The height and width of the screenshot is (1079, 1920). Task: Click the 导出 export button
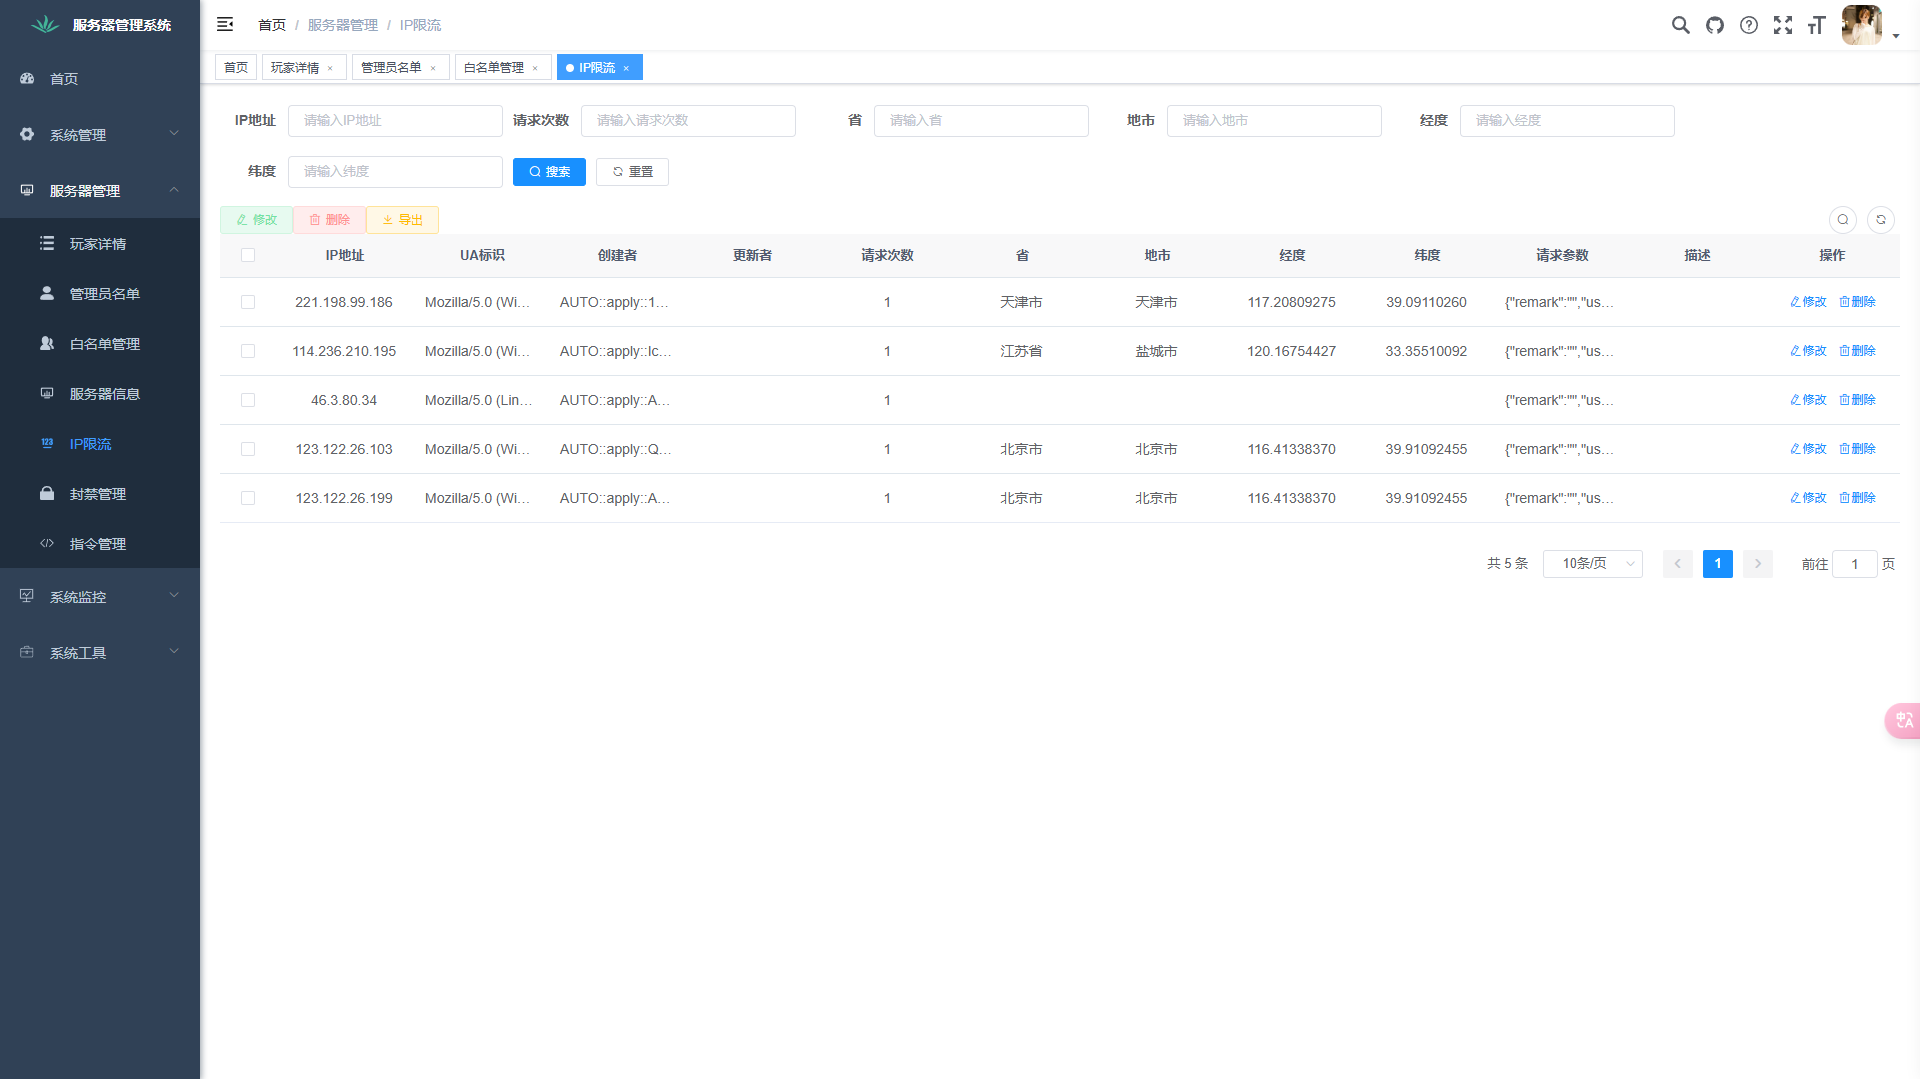click(x=402, y=220)
